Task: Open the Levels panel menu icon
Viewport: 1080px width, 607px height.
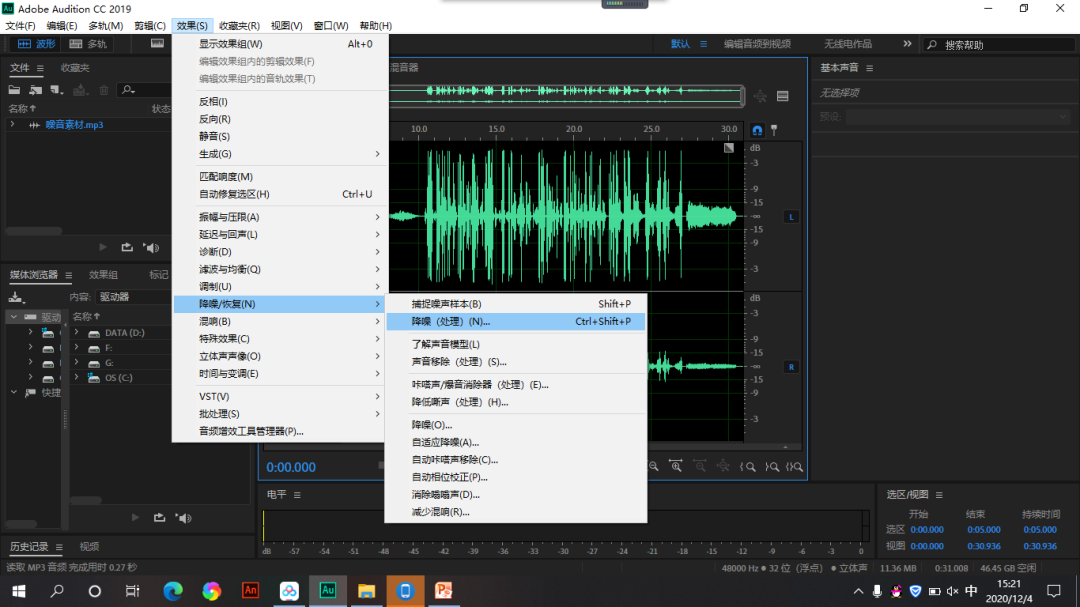Action: click(x=297, y=495)
